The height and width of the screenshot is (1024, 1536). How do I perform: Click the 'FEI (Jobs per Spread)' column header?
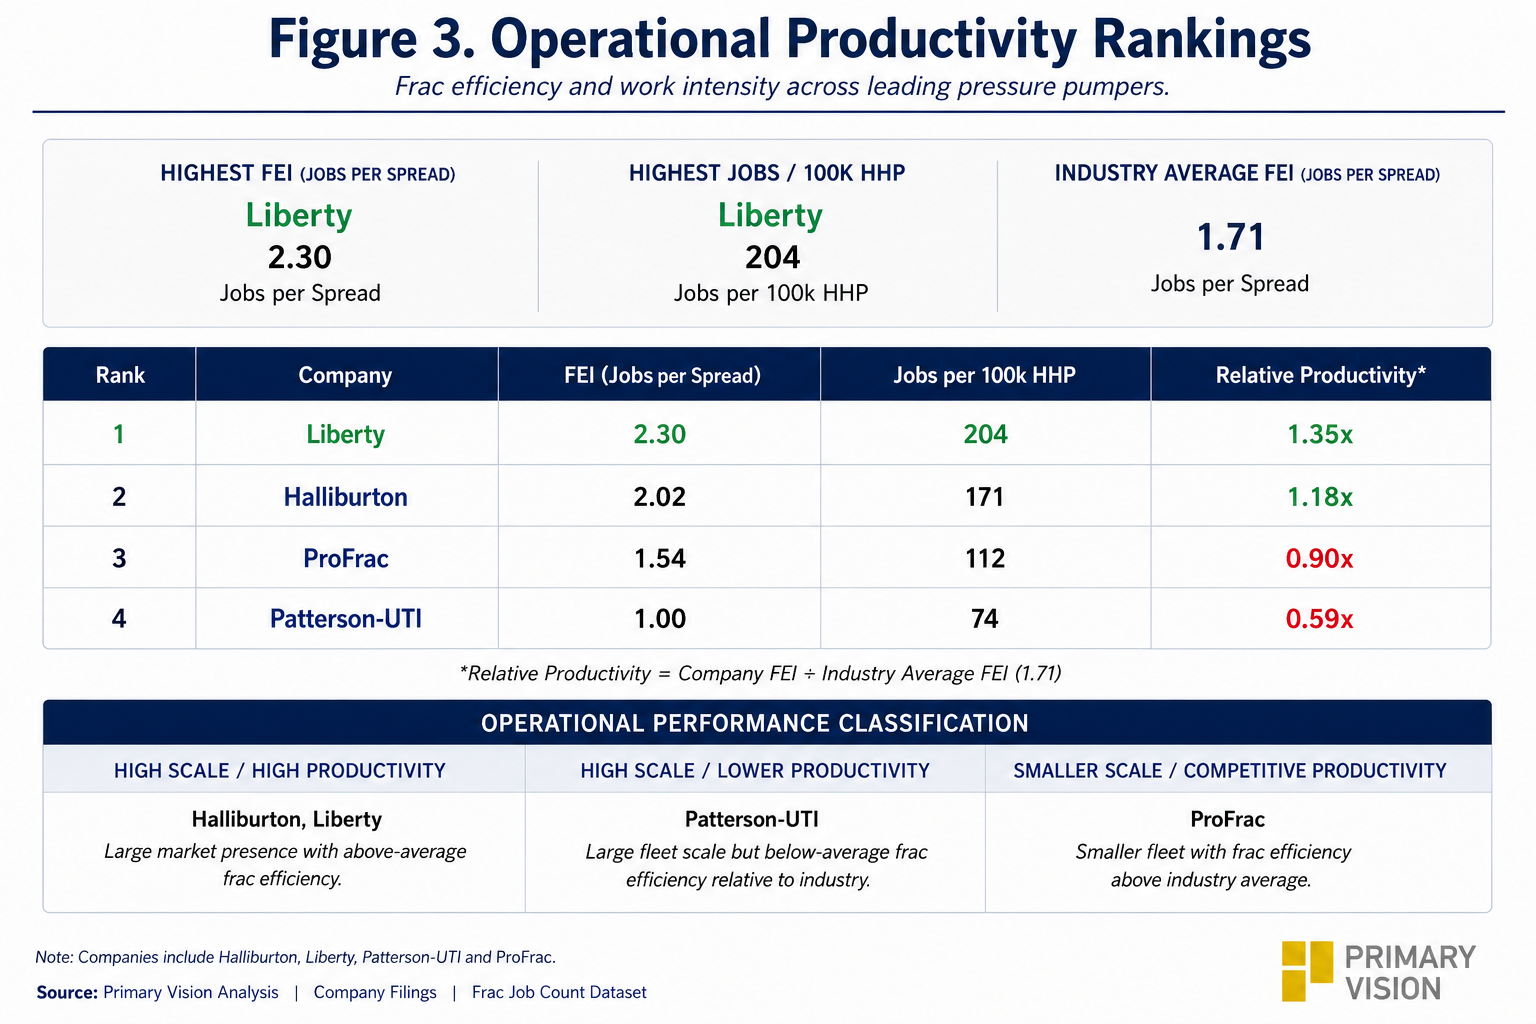662,375
